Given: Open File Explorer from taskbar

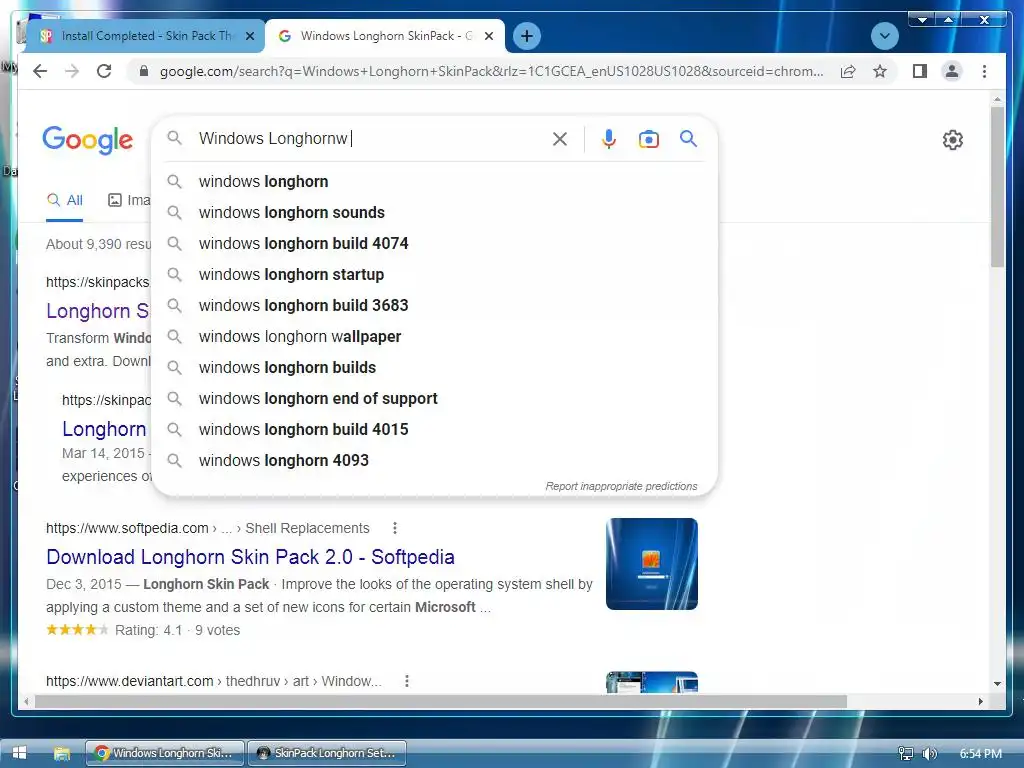Looking at the screenshot, I should click(61, 753).
